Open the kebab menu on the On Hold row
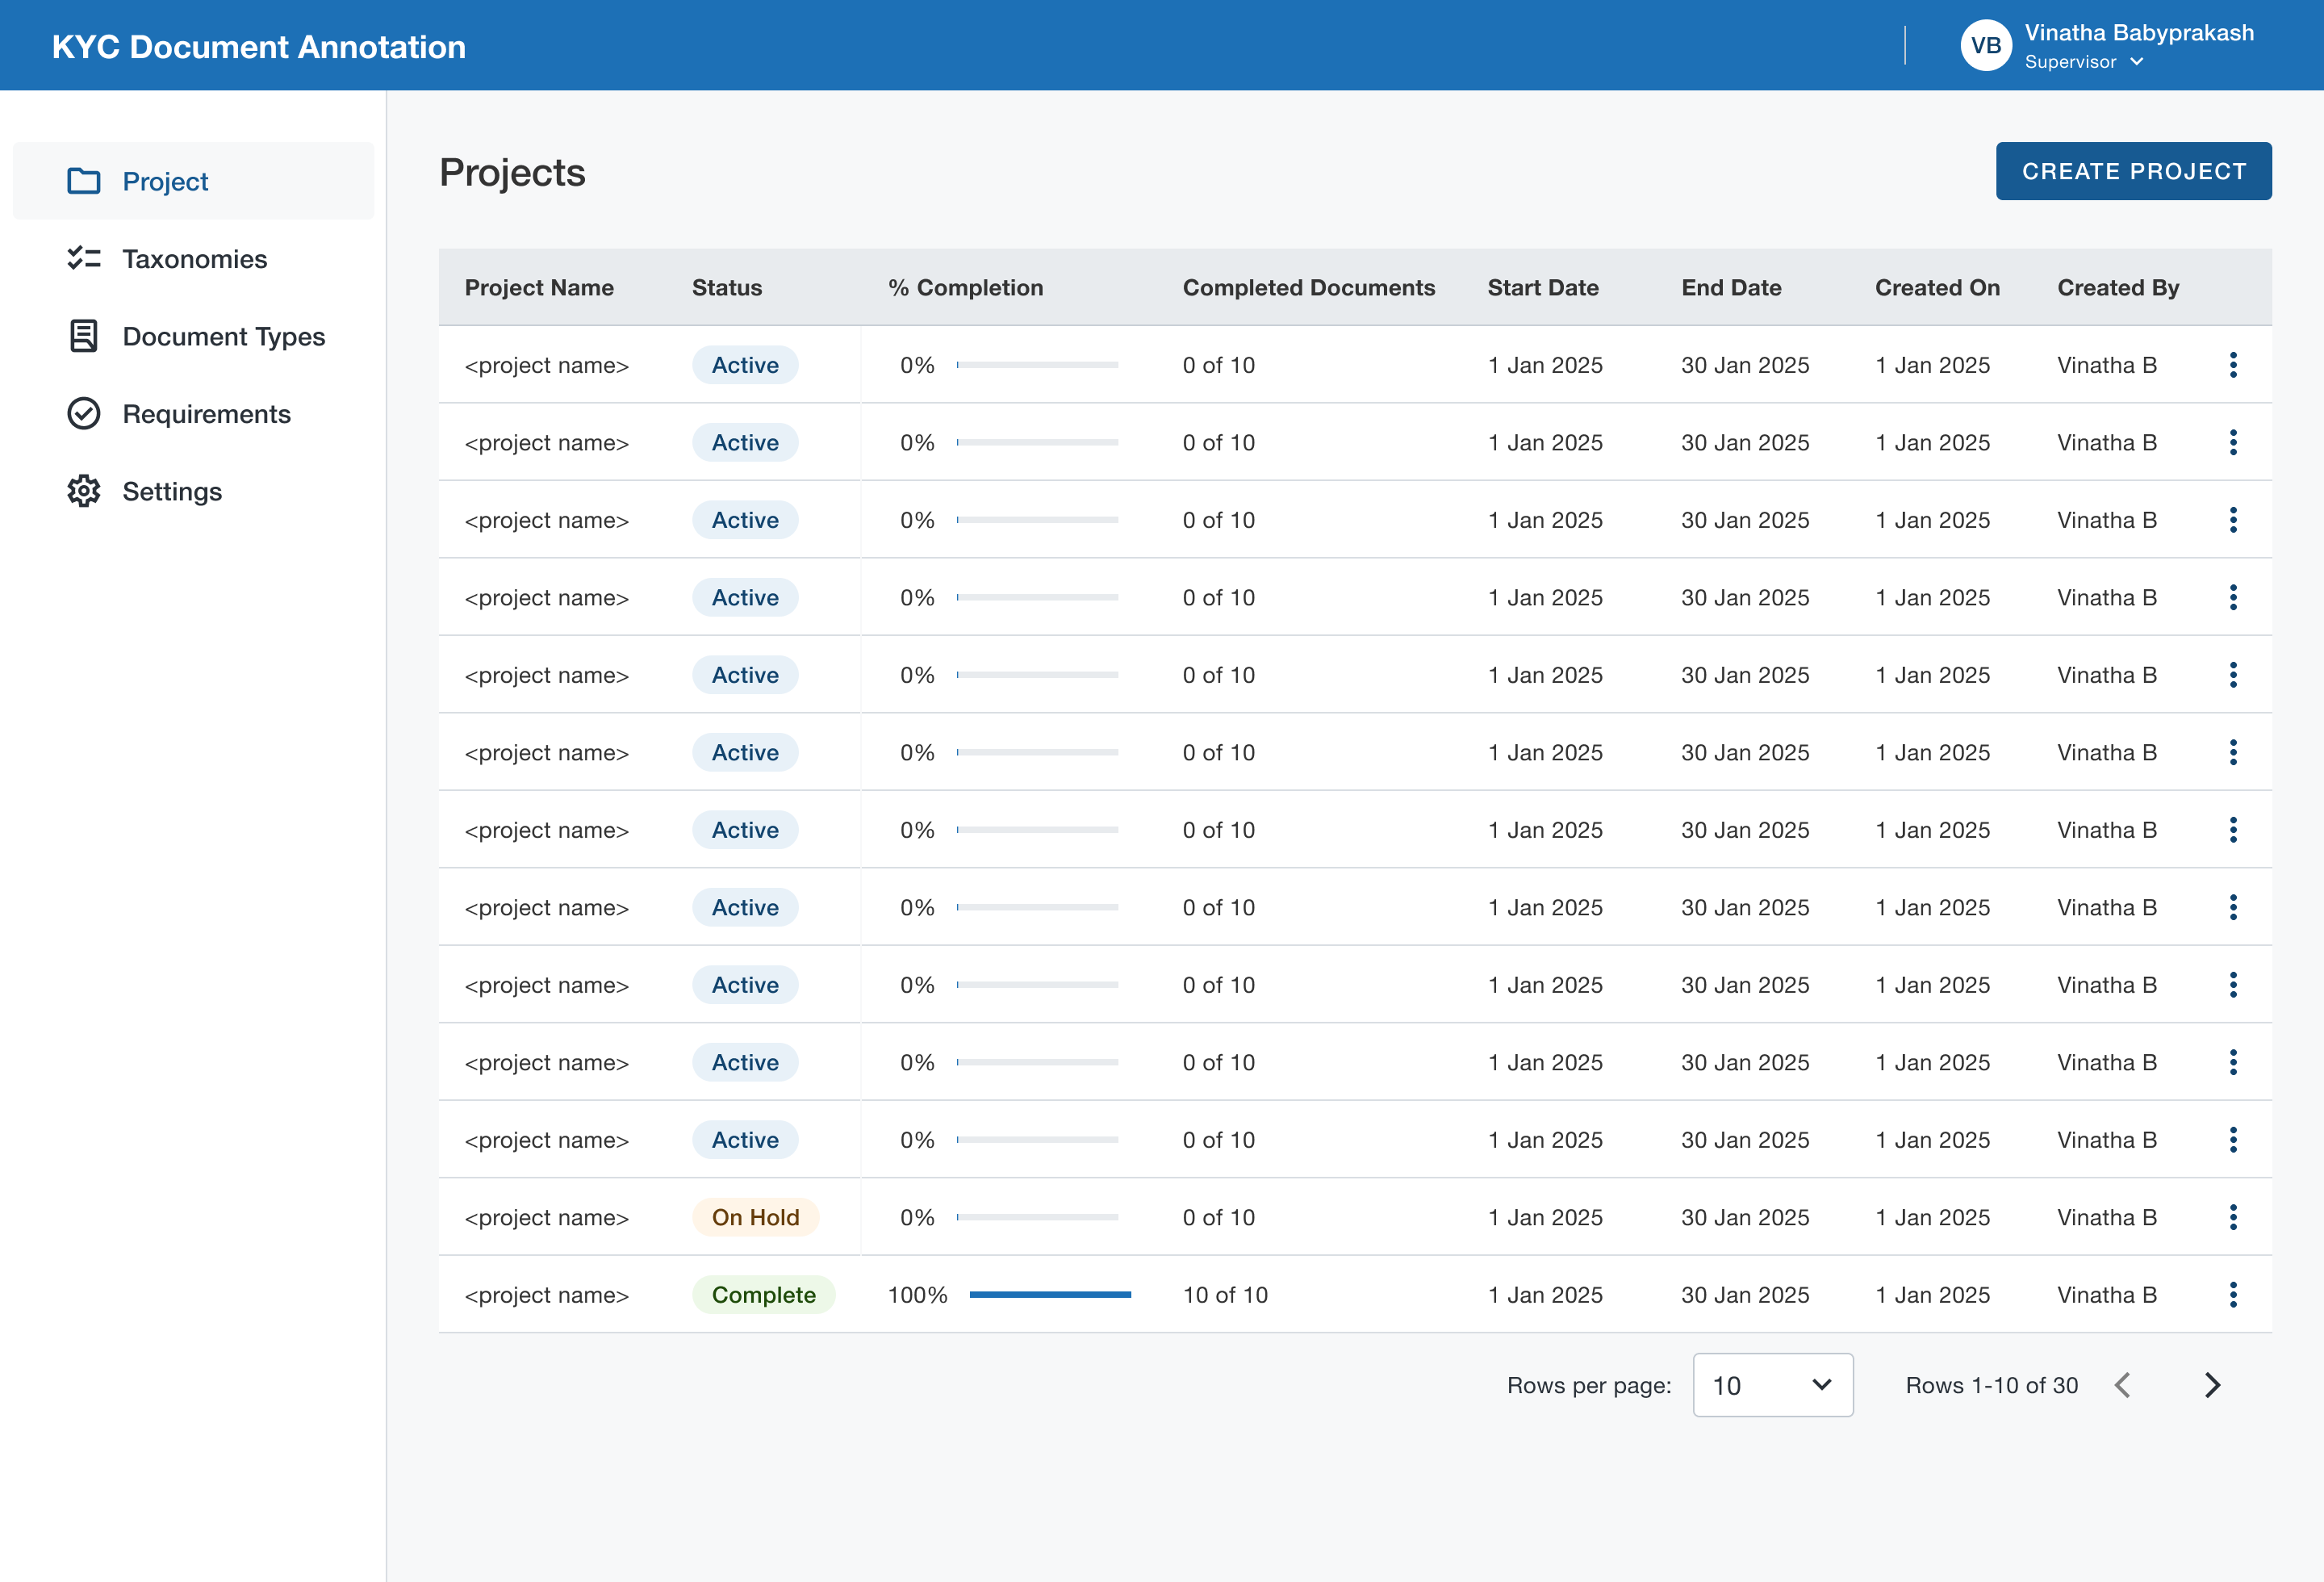The image size is (2324, 1582). point(2234,1217)
